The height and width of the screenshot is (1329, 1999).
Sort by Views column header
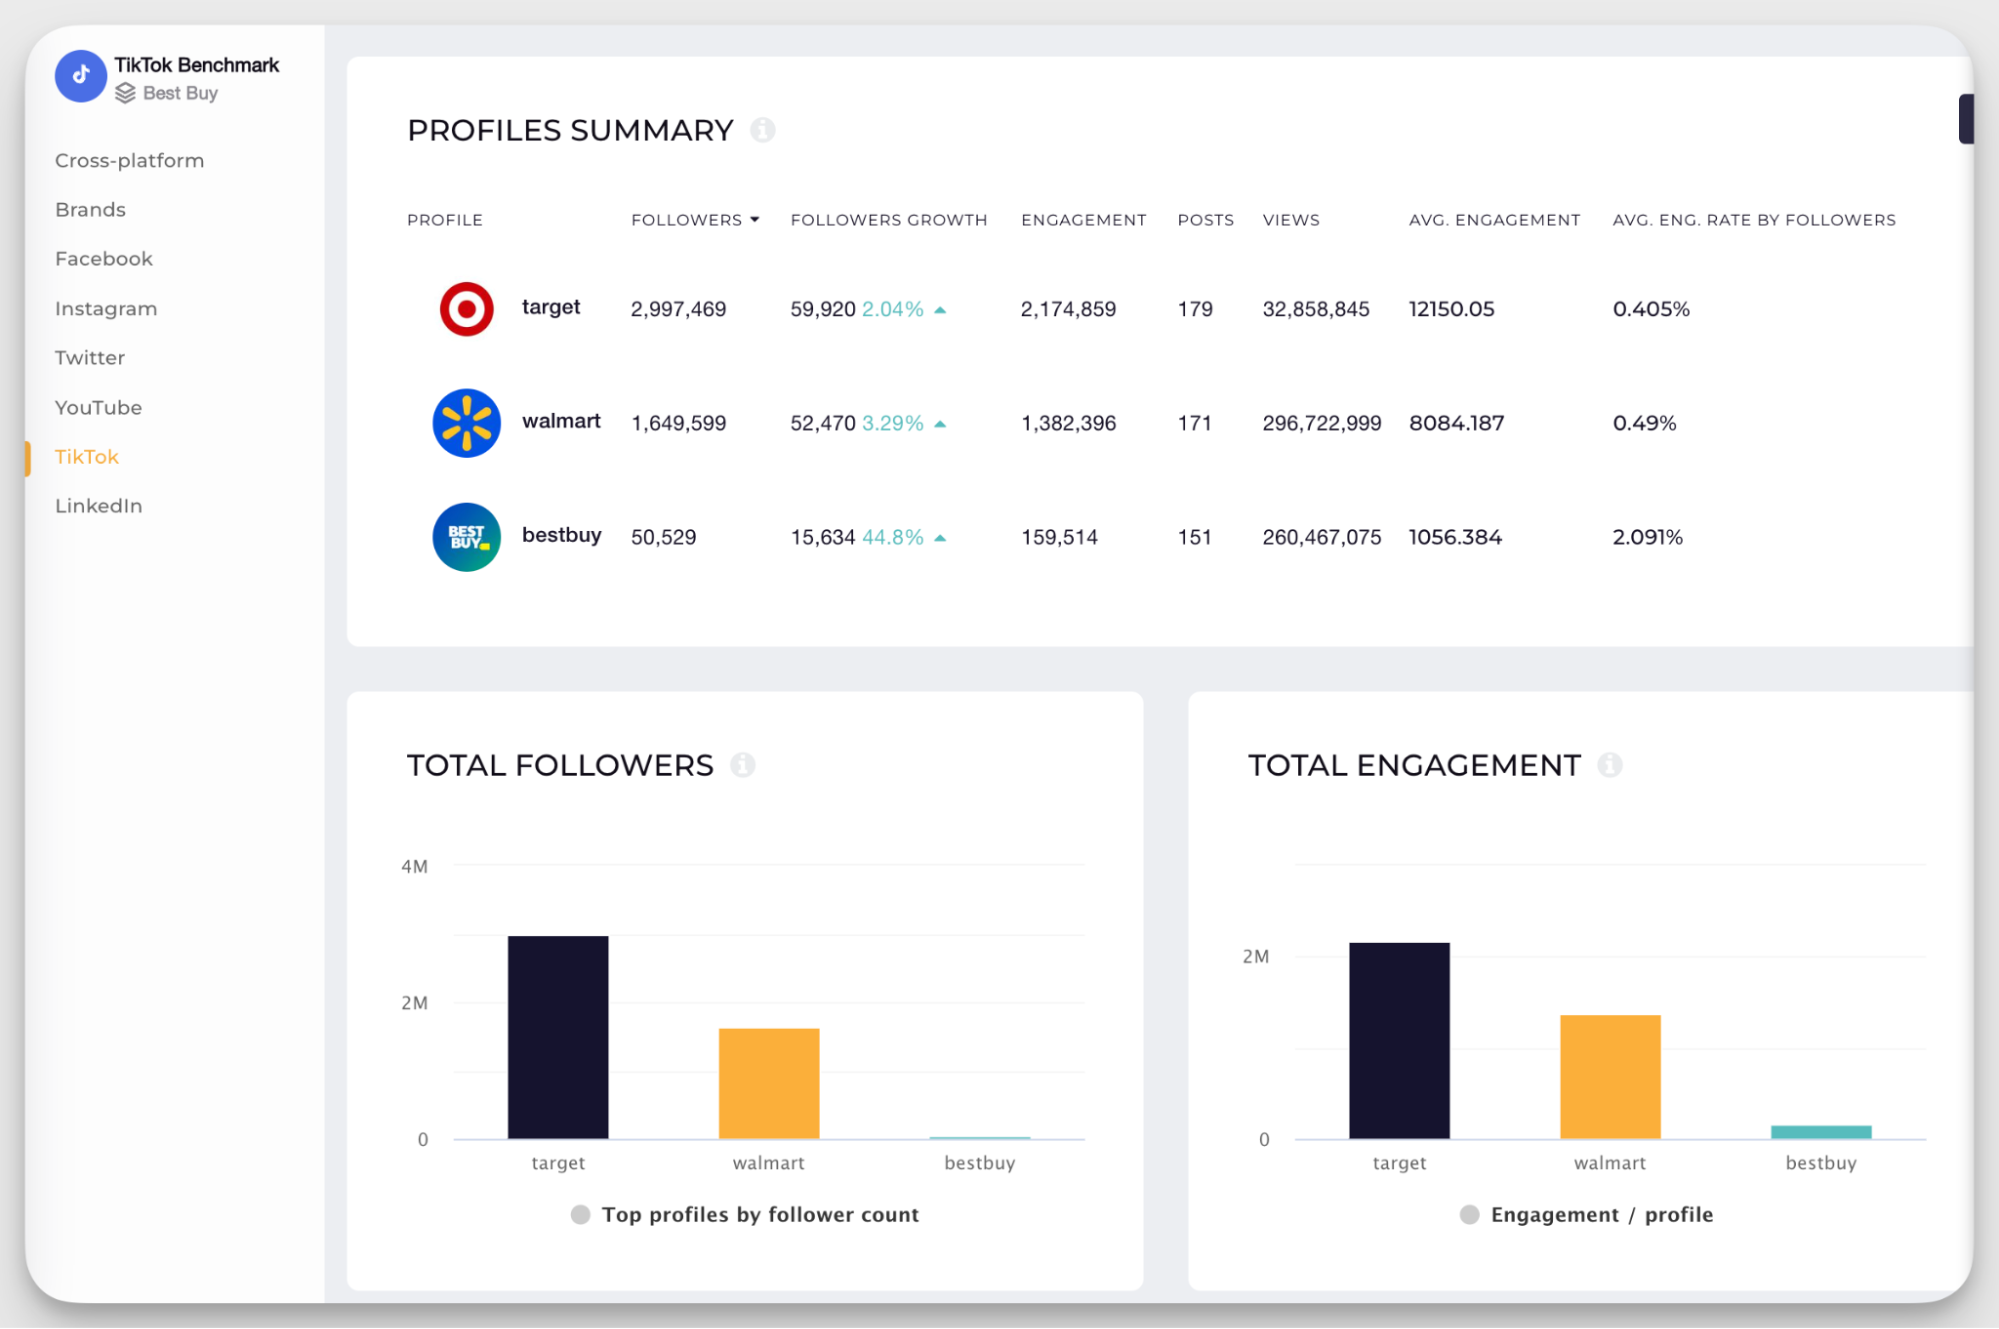pos(1291,220)
